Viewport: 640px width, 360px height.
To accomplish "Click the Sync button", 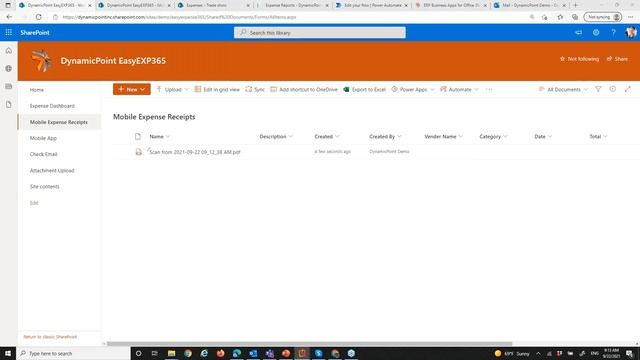I will coord(255,89).
